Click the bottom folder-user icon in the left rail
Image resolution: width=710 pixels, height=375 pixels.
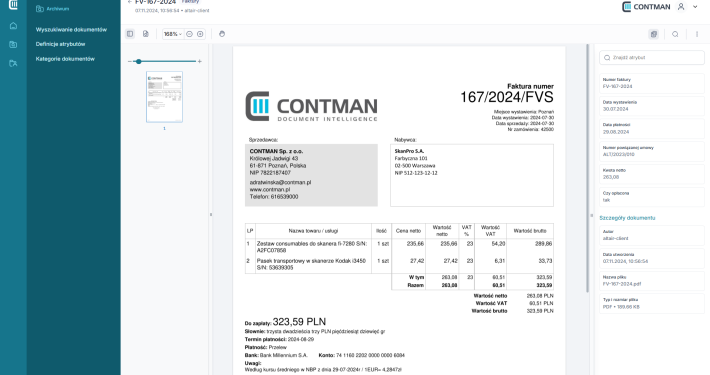13,63
